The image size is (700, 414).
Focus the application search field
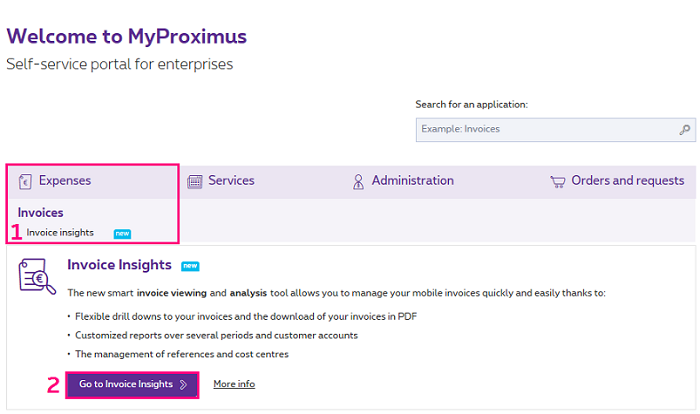545,129
